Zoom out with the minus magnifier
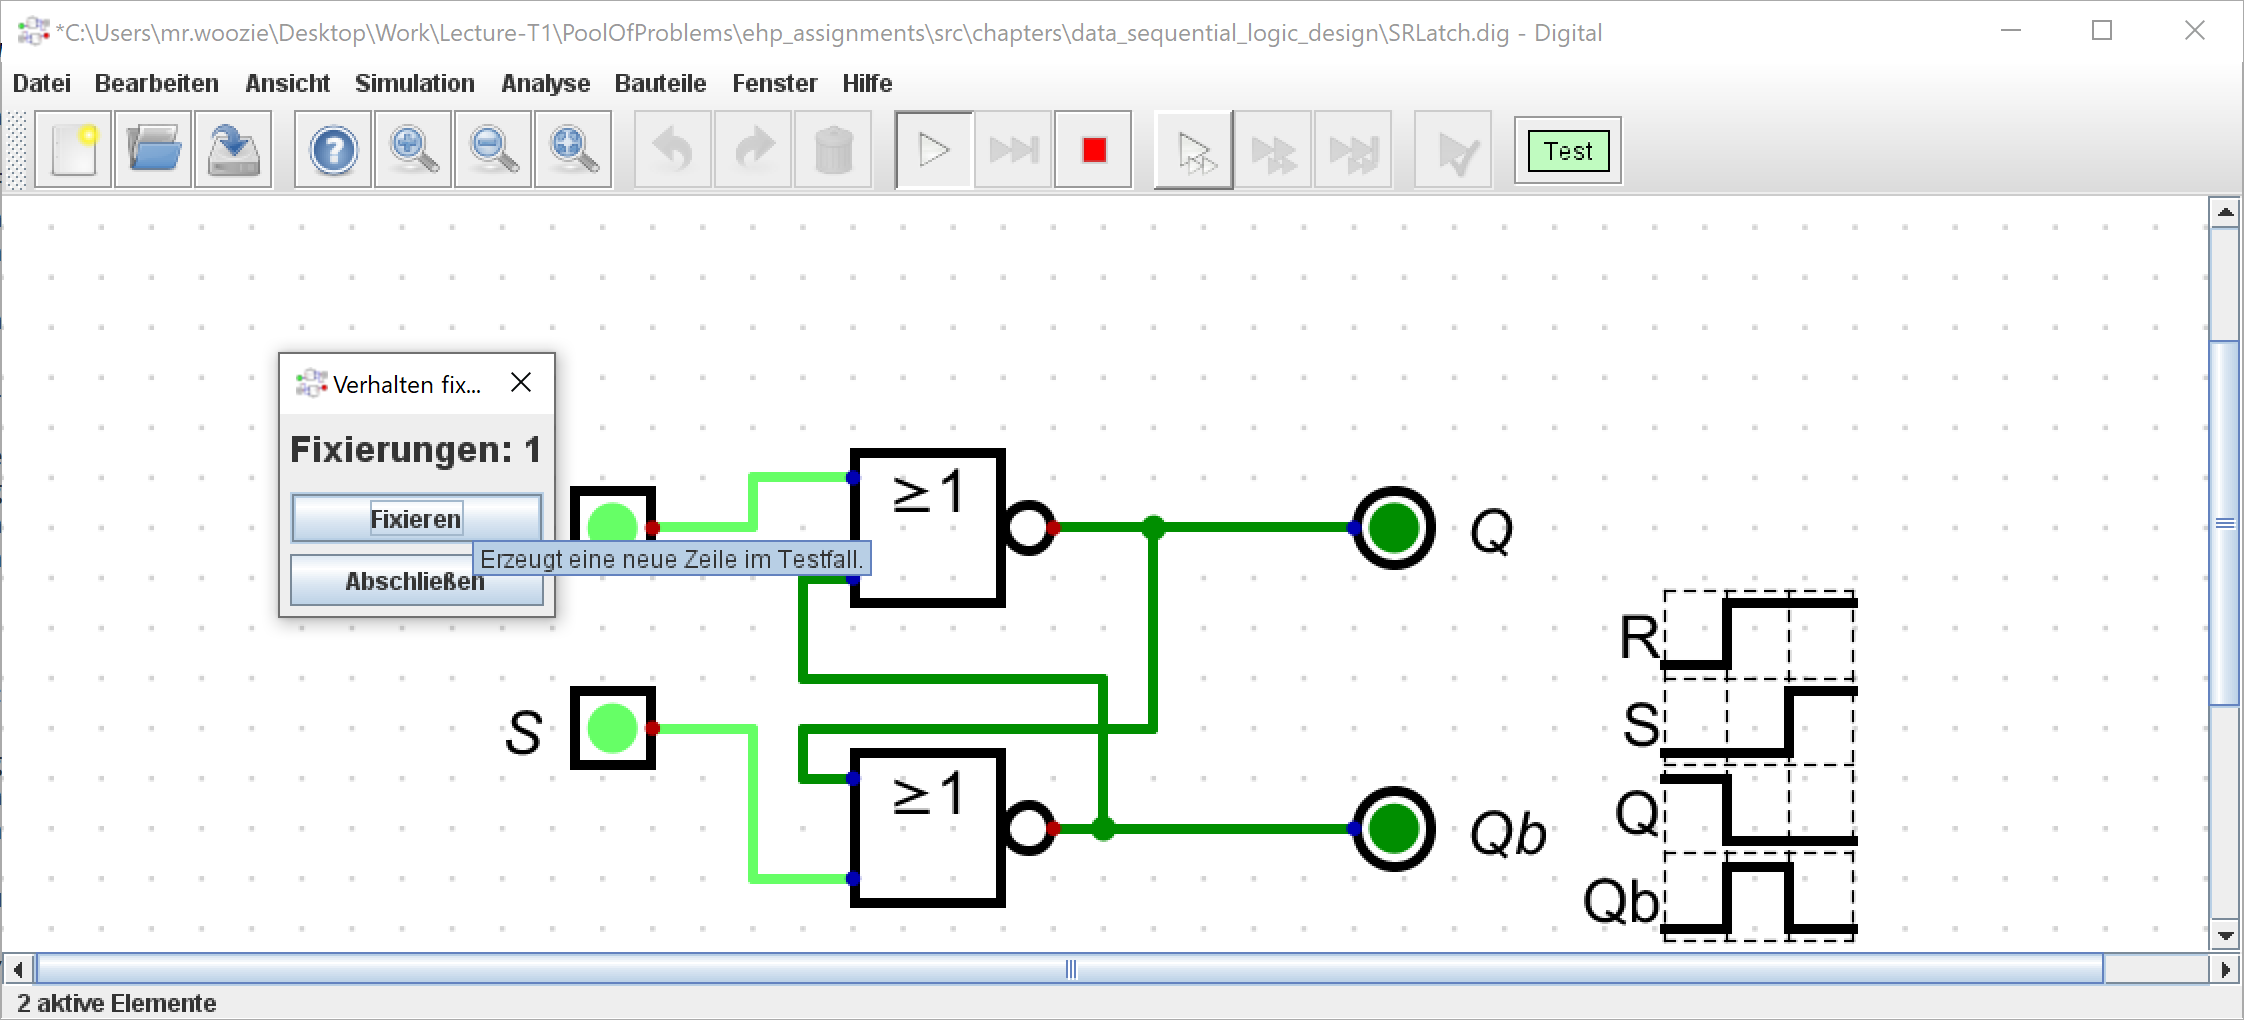The width and height of the screenshot is (2244, 1020). 493,150
